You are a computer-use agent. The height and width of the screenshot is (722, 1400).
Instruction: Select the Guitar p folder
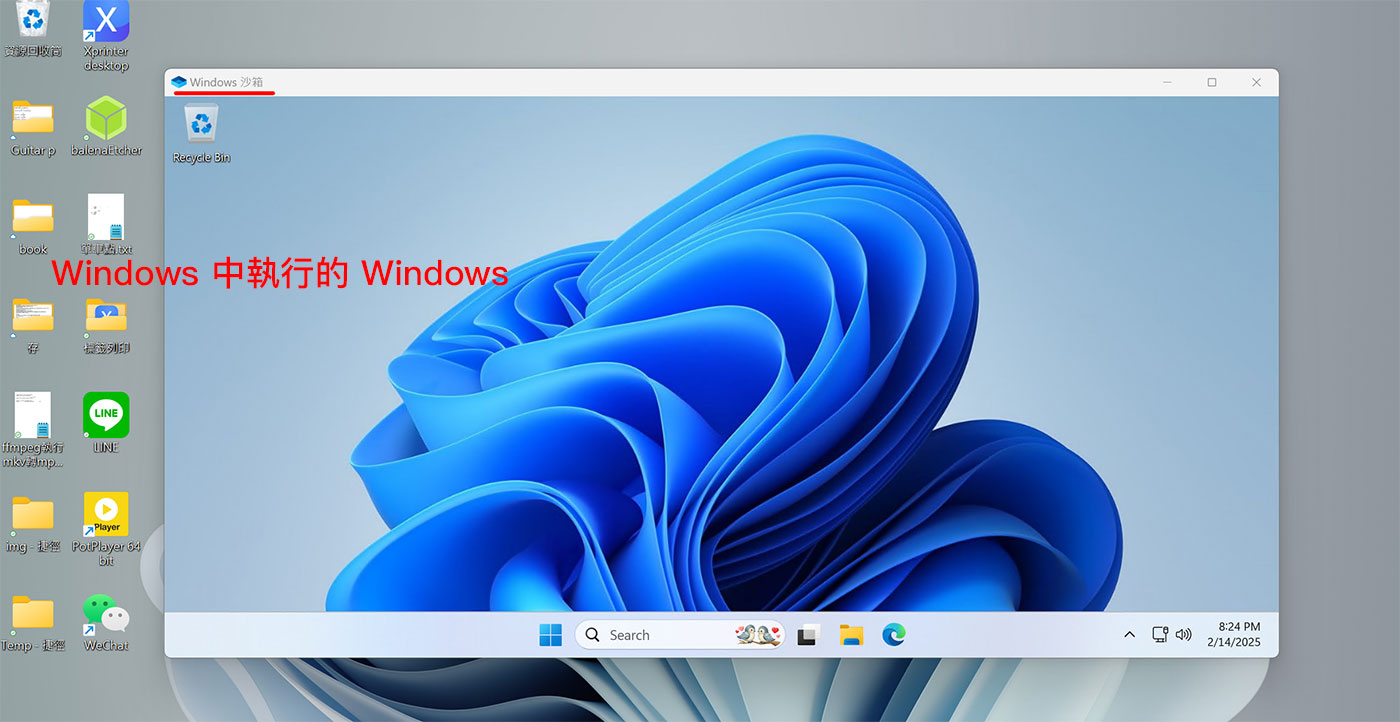(33, 127)
